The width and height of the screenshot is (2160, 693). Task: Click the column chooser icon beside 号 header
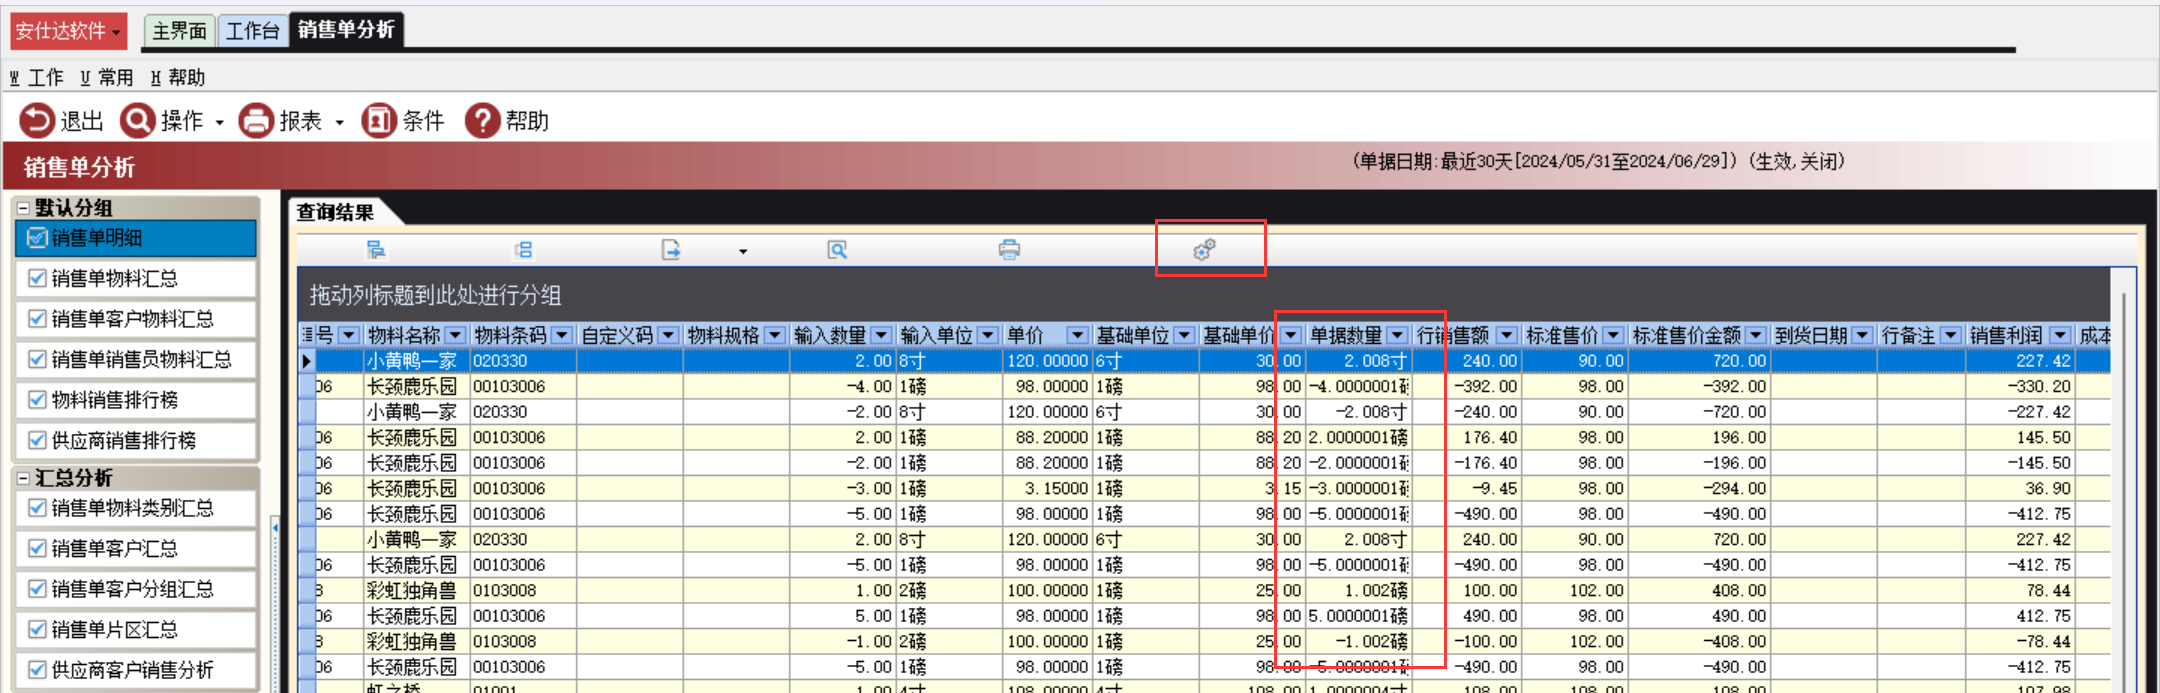tap(307, 335)
